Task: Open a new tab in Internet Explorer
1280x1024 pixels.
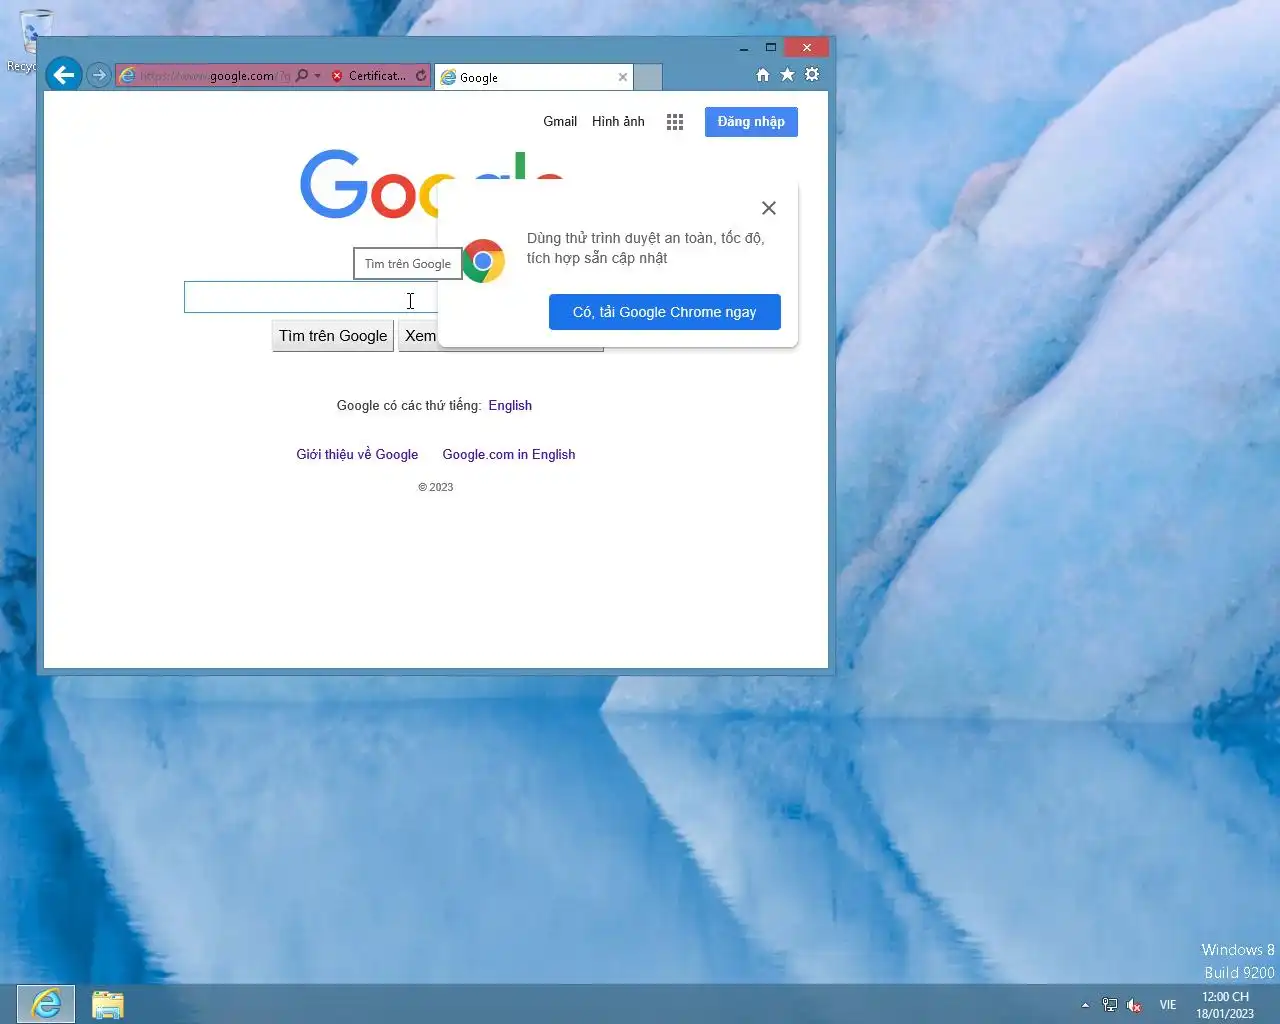Action: (648, 77)
